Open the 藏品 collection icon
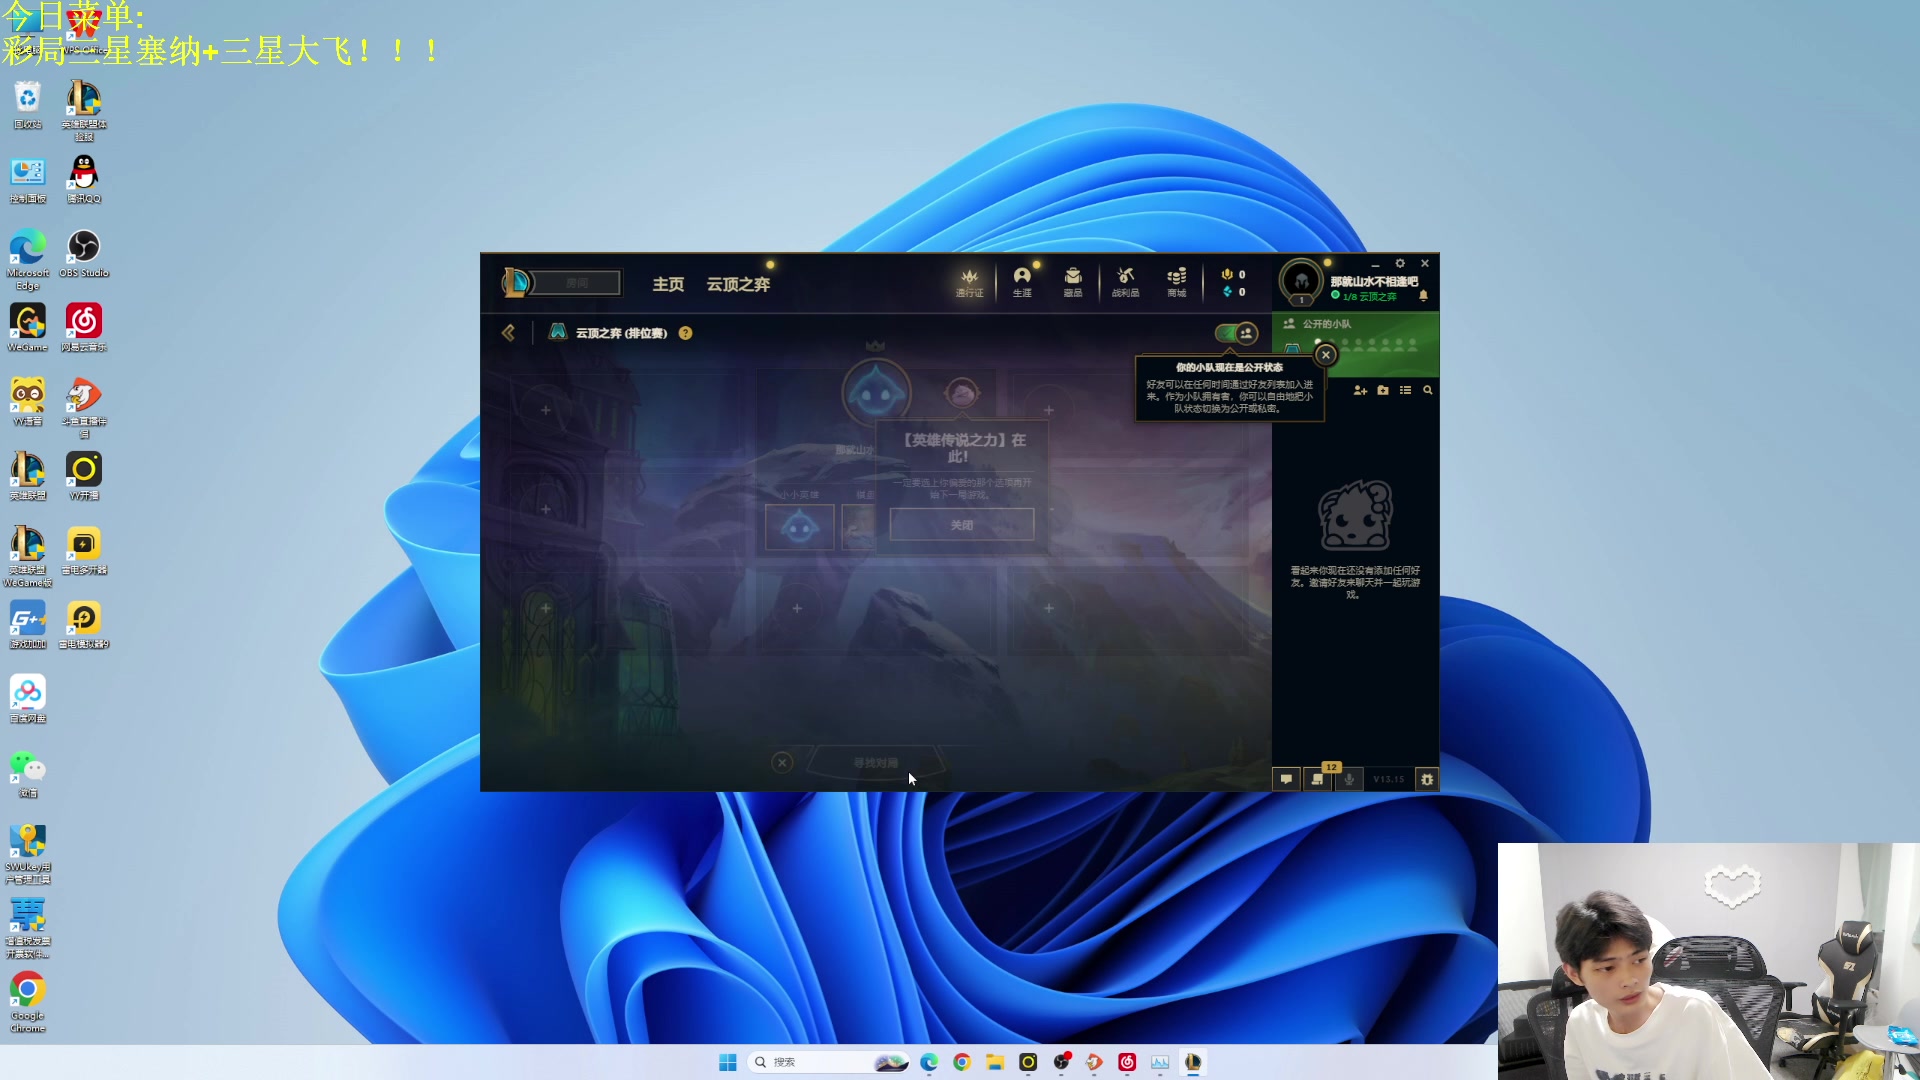Viewport: 1920px width, 1080px height. (x=1073, y=282)
